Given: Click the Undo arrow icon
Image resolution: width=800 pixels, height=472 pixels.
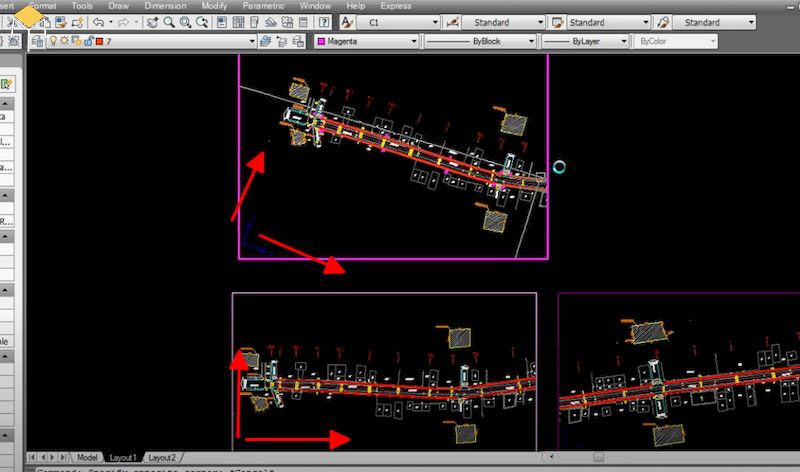Looking at the screenshot, I should pos(98,22).
